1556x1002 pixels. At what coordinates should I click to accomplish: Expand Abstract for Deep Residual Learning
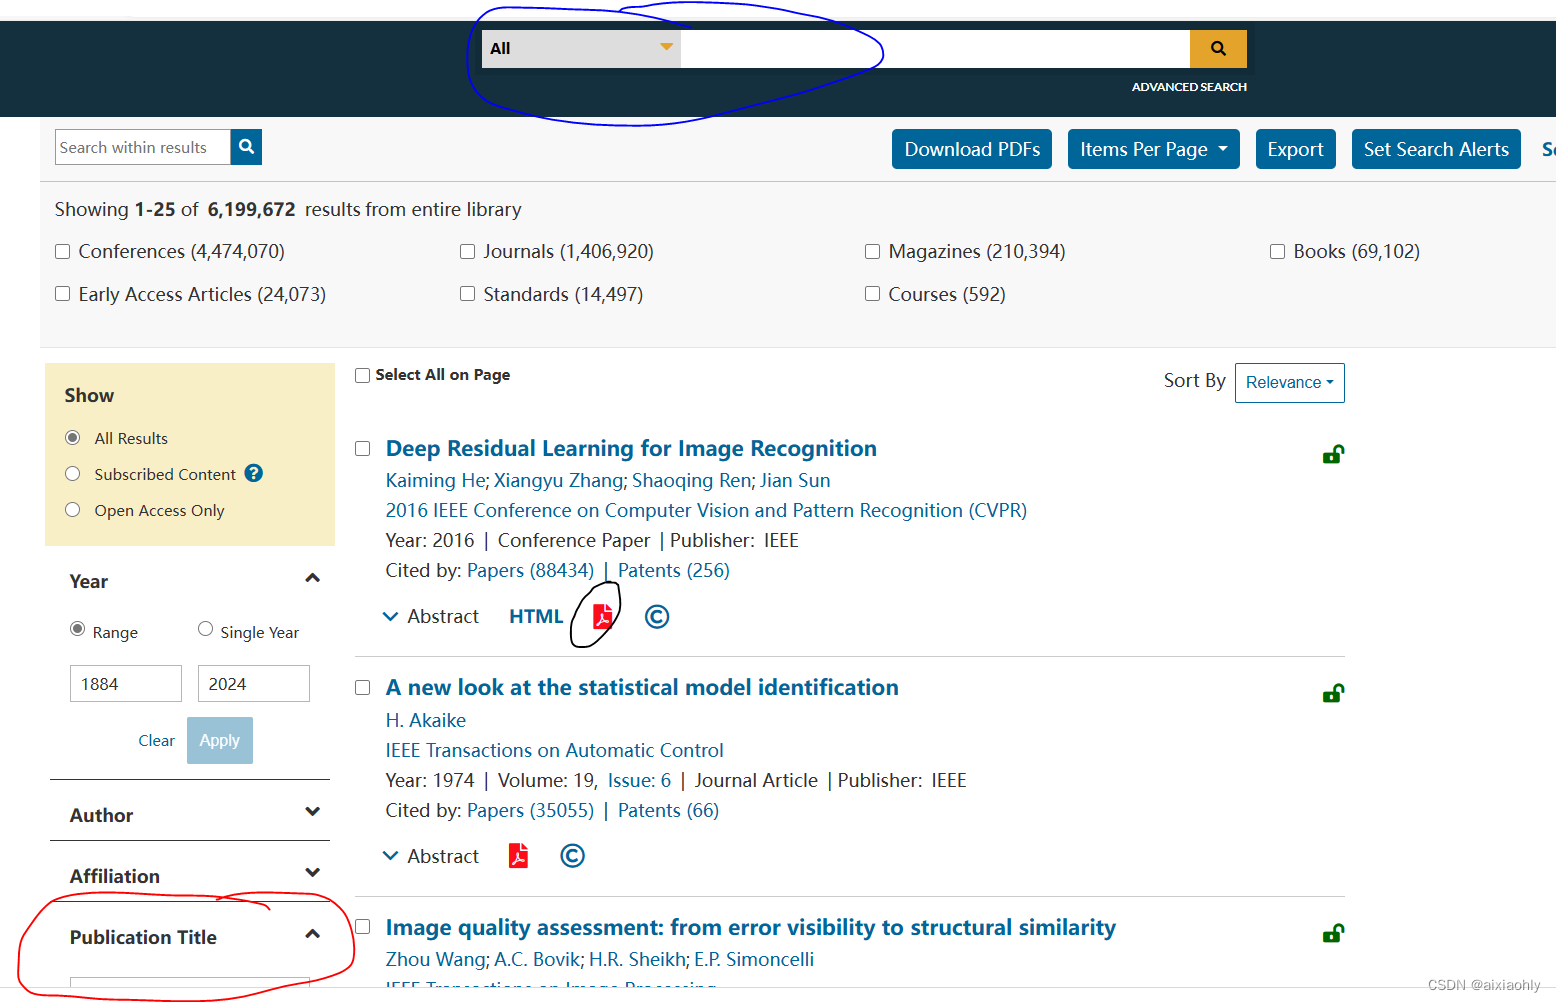431,617
